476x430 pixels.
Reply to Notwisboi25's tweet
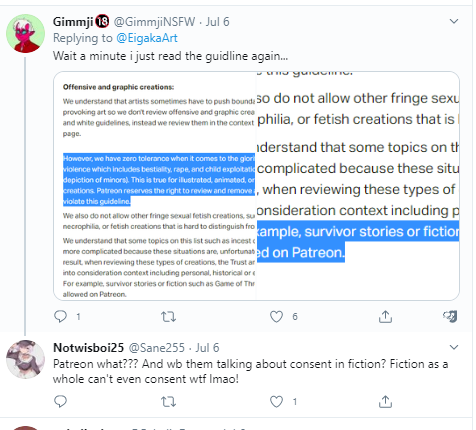click(x=60, y=401)
